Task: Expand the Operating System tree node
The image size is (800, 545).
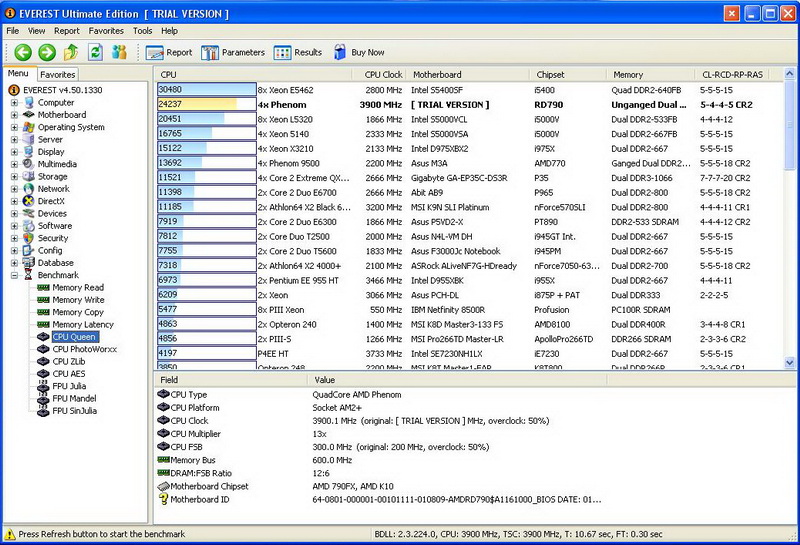Action: click(x=14, y=127)
